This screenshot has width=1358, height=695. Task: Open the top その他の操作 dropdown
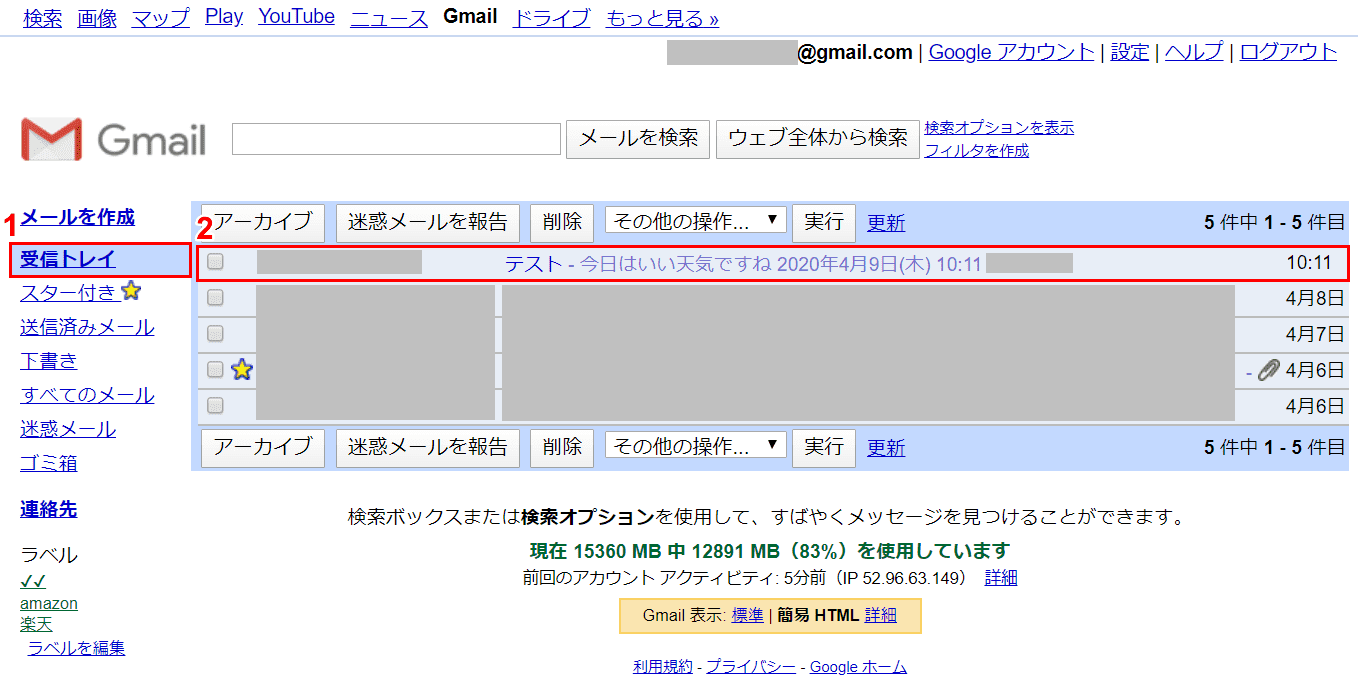click(696, 221)
